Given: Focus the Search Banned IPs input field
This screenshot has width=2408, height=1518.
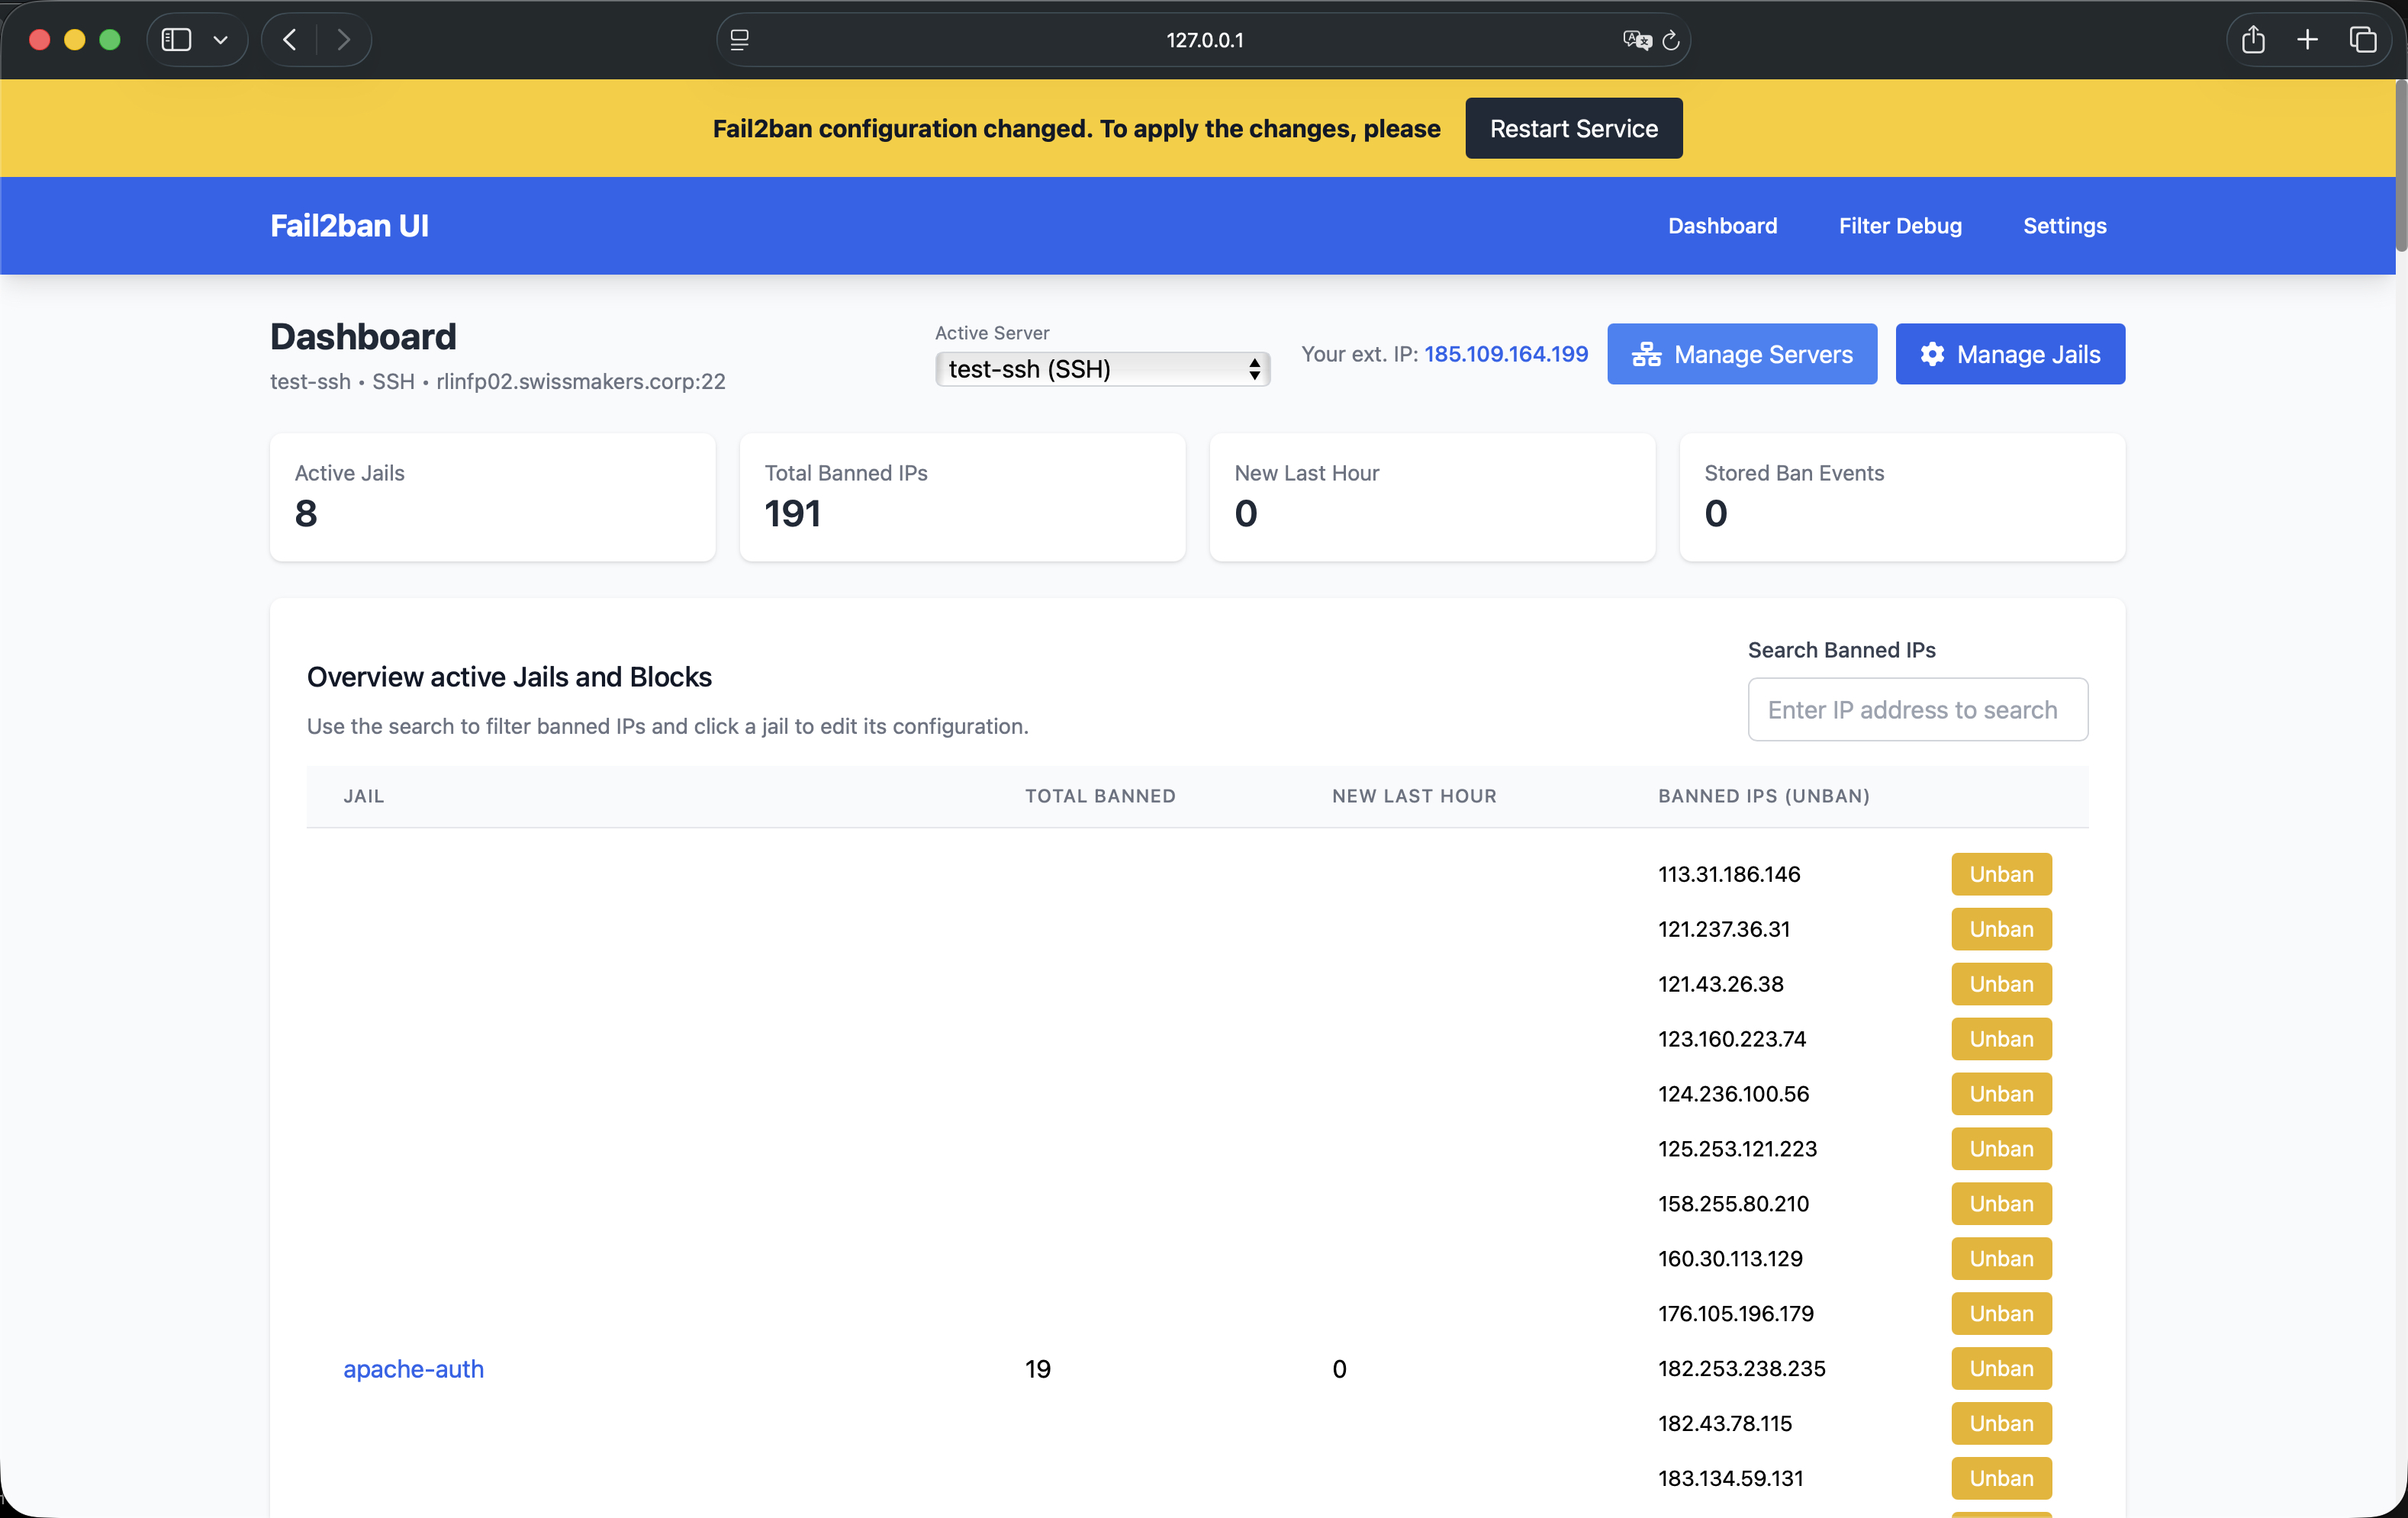Looking at the screenshot, I should click(1916, 709).
